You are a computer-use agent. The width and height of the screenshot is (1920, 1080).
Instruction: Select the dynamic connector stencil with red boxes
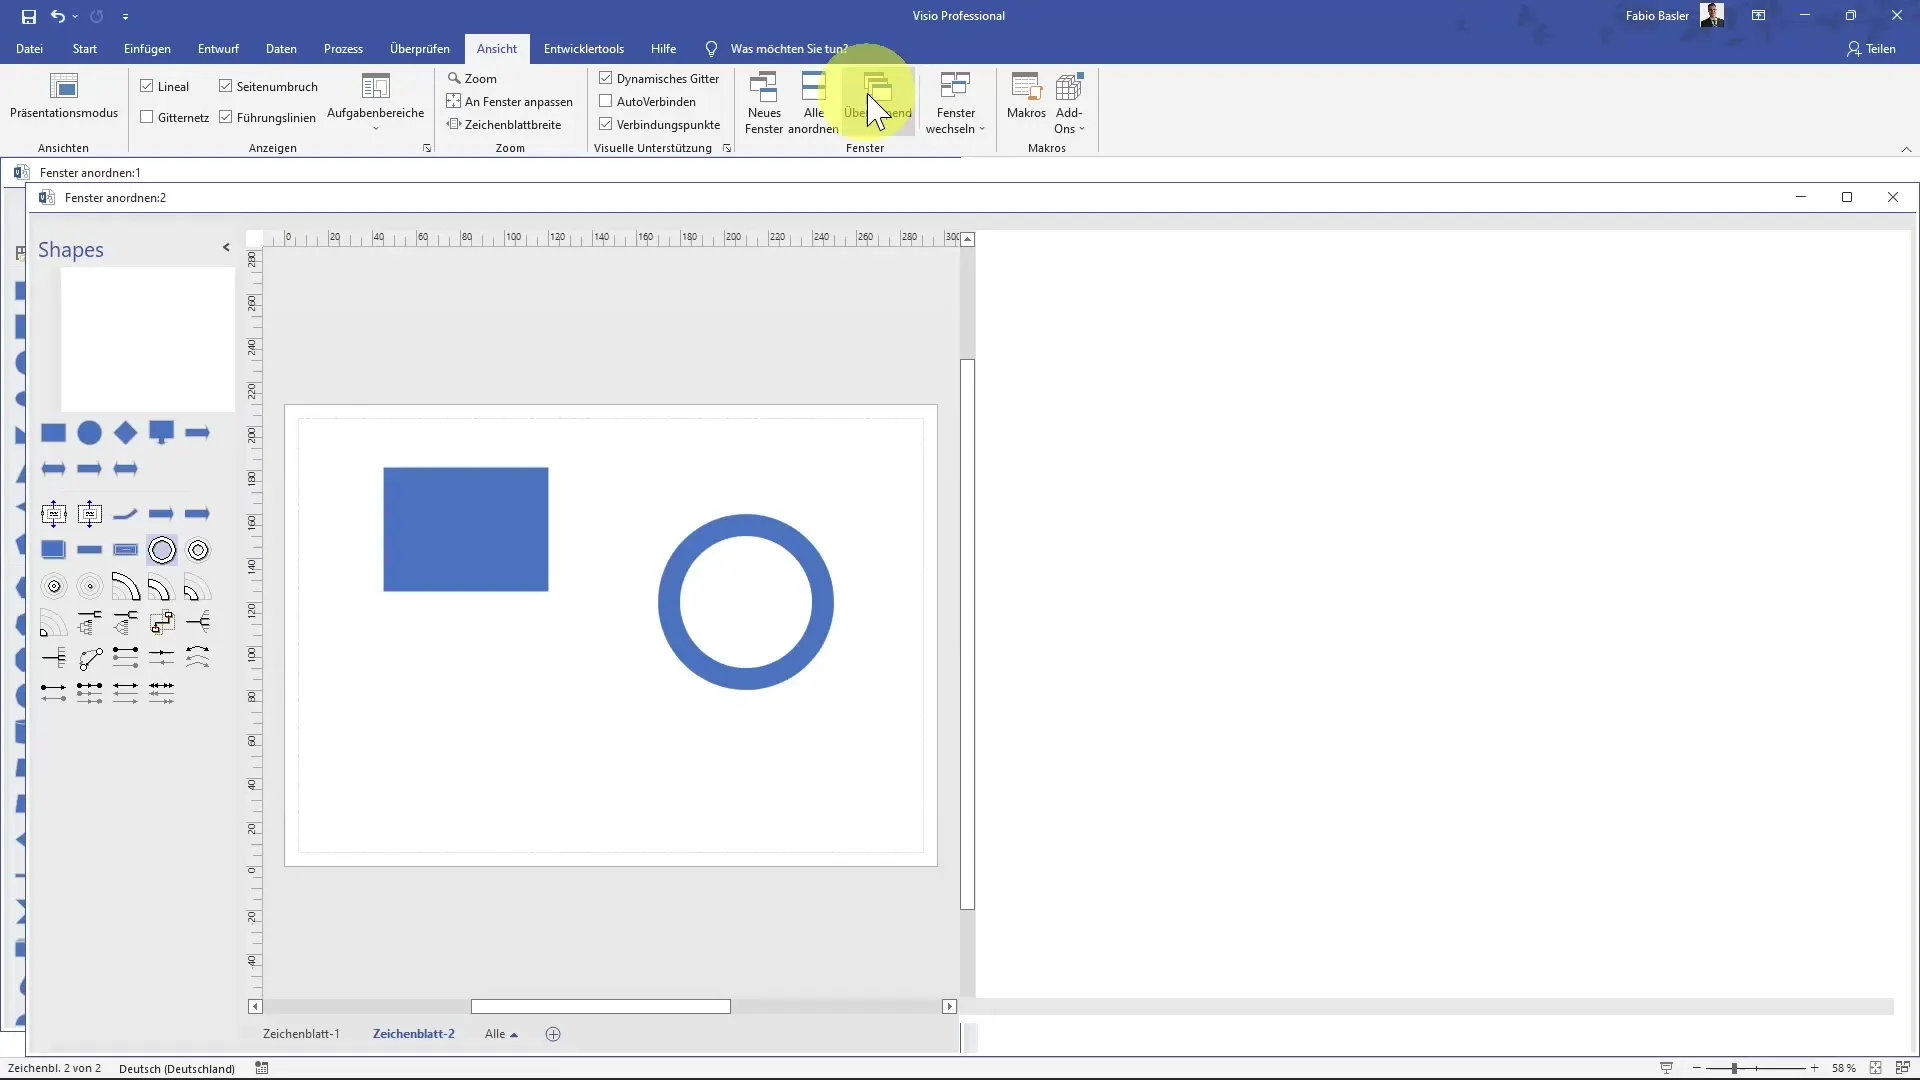tap(162, 622)
